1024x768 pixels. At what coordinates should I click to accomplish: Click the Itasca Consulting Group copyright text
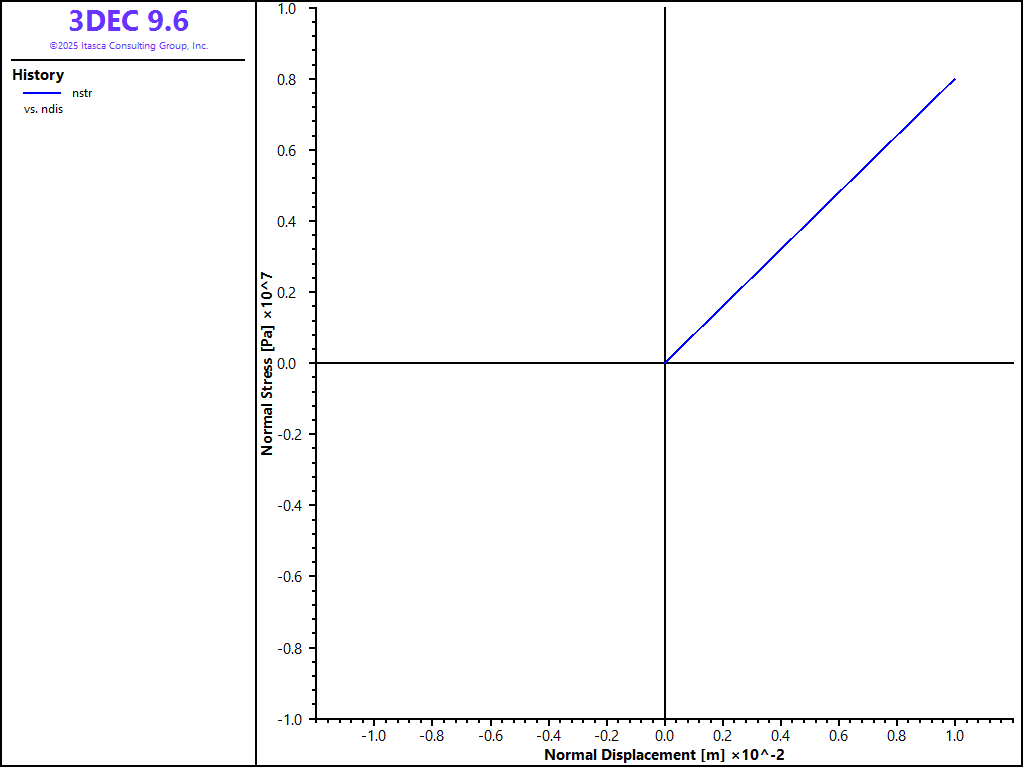[128, 46]
